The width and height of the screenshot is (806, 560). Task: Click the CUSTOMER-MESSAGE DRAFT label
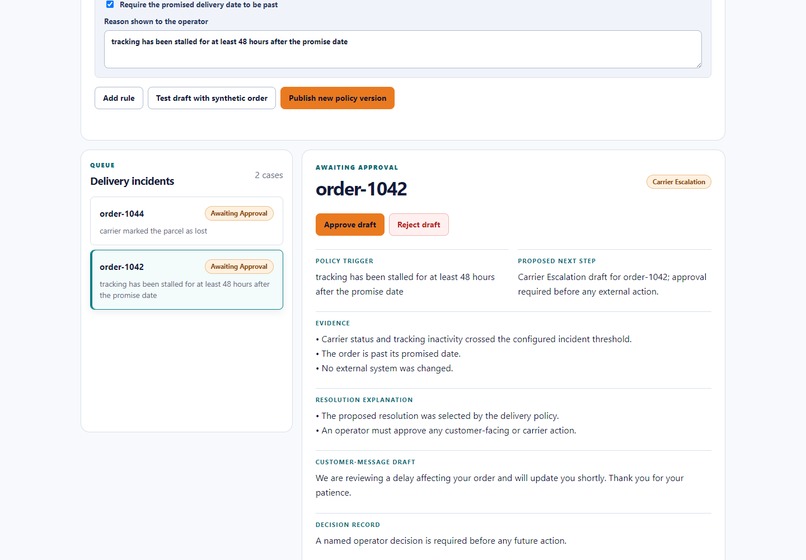(x=365, y=462)
